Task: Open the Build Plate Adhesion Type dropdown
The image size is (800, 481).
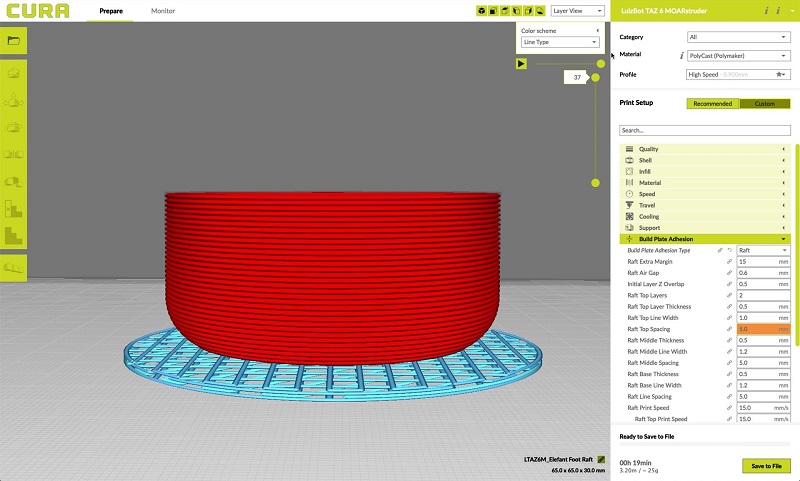Action: 763,250
